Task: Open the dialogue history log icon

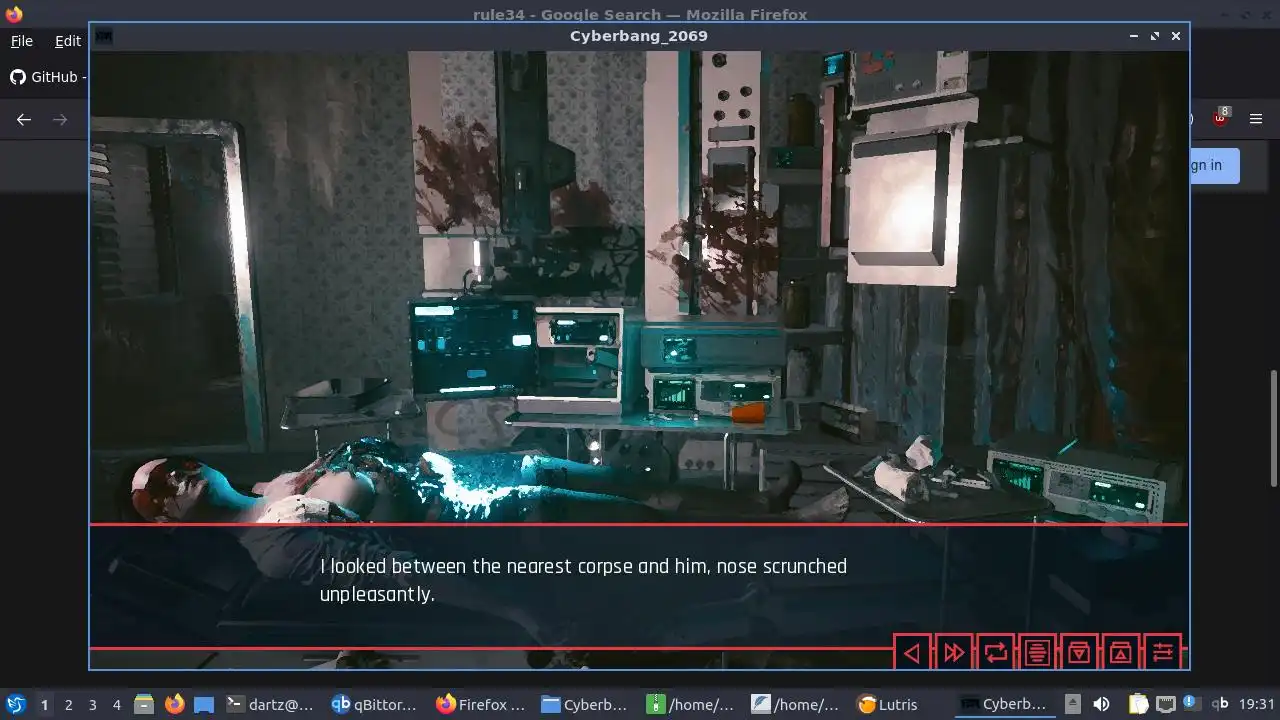Action: [1038, 653]
